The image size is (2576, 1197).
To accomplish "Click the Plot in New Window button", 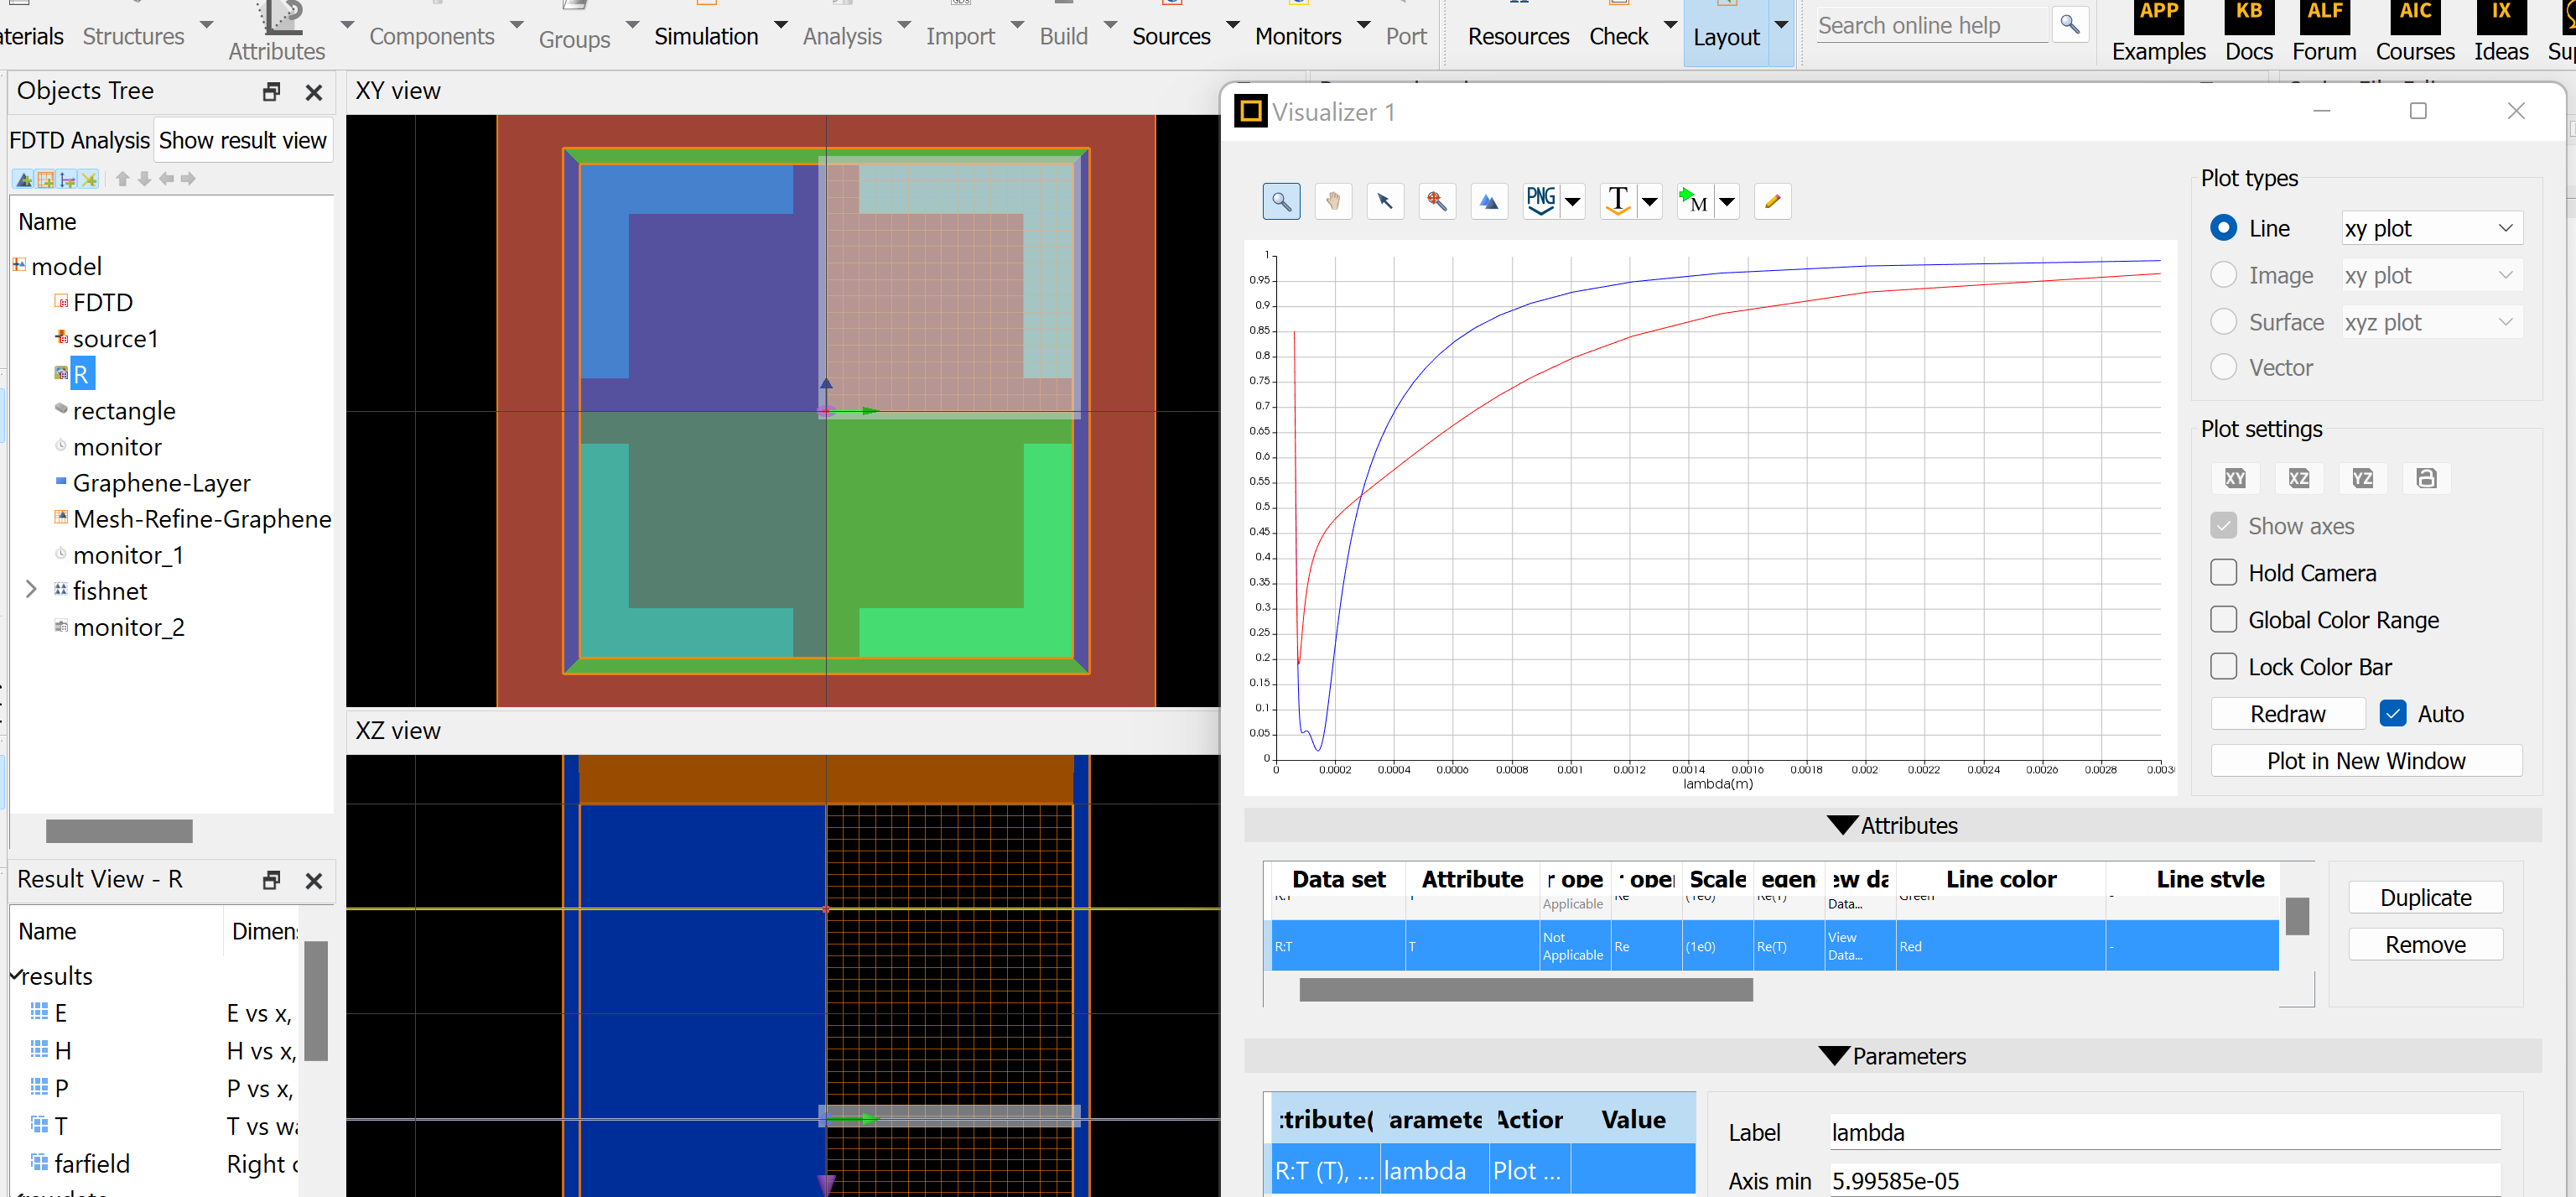I will click(x=2365, y=761).
